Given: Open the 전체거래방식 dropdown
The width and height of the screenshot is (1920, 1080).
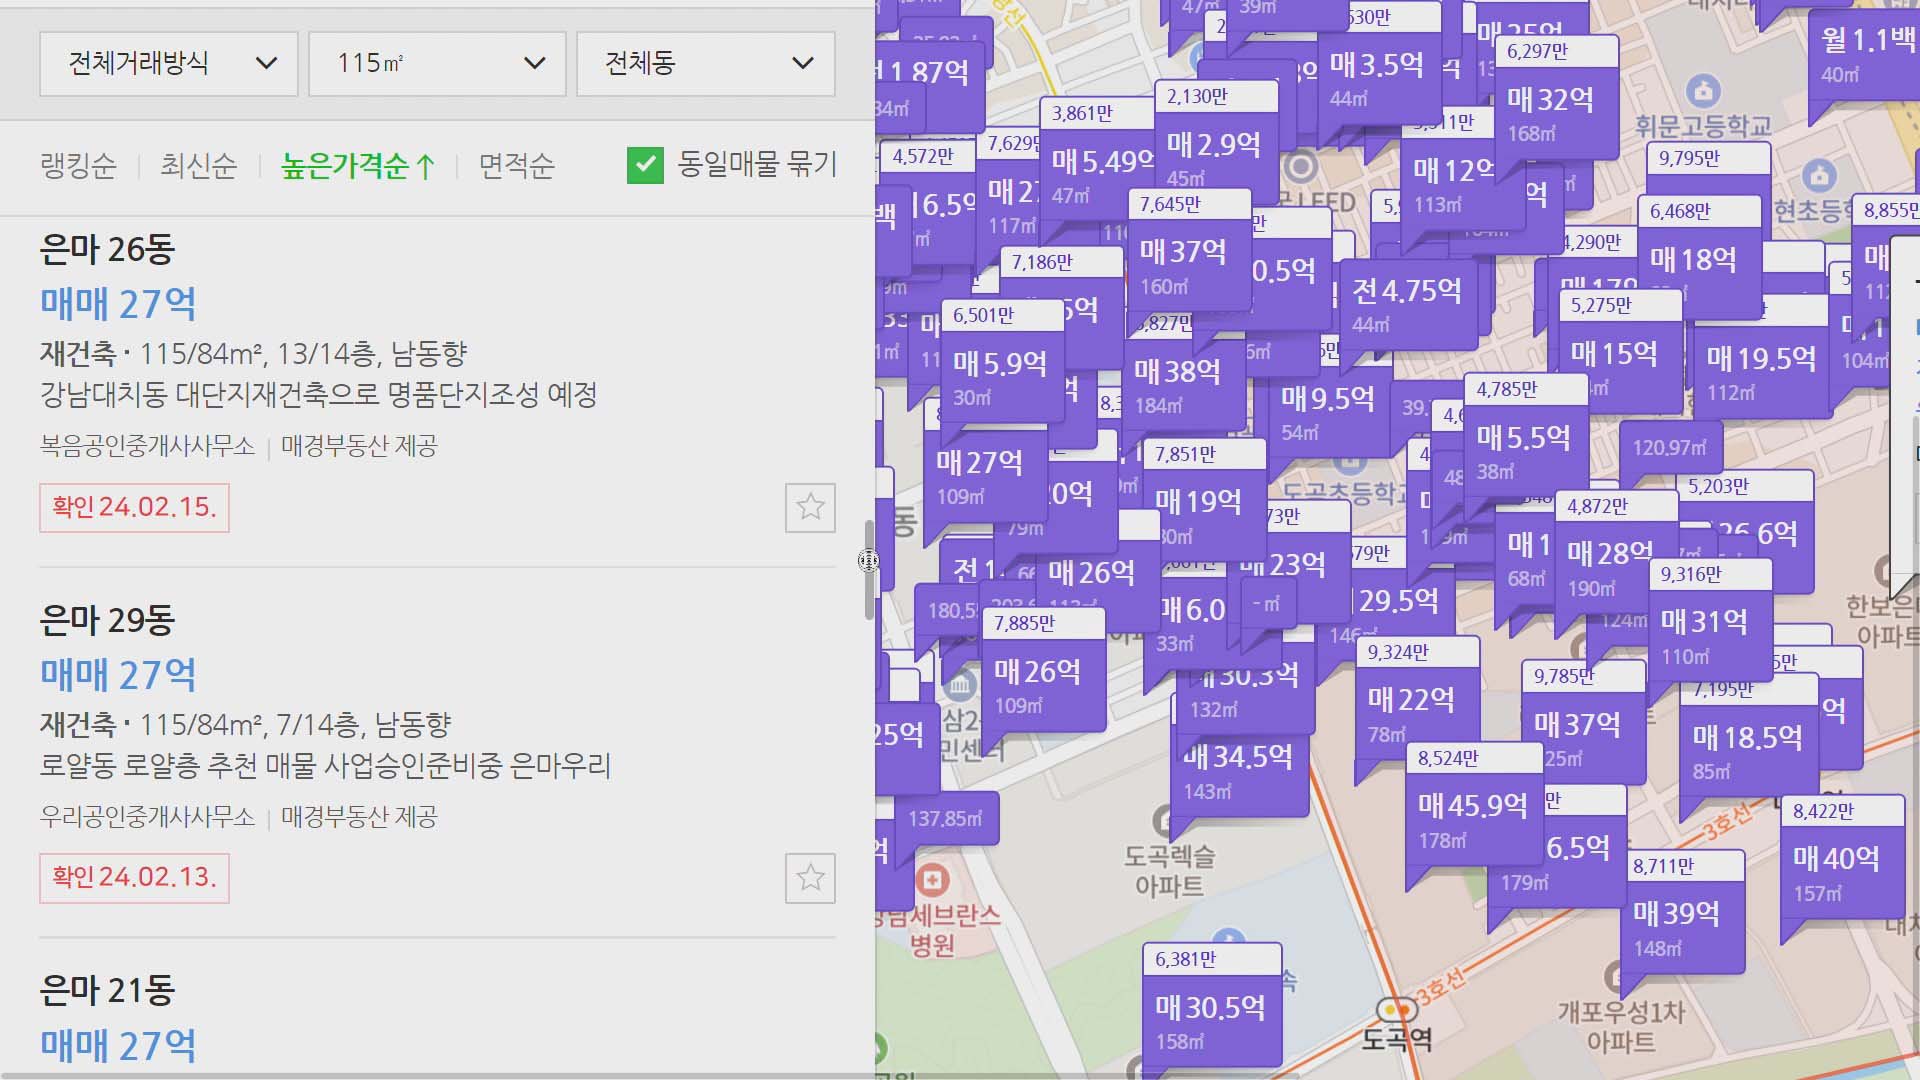Looking at the screenshot, I should (167, 63).
